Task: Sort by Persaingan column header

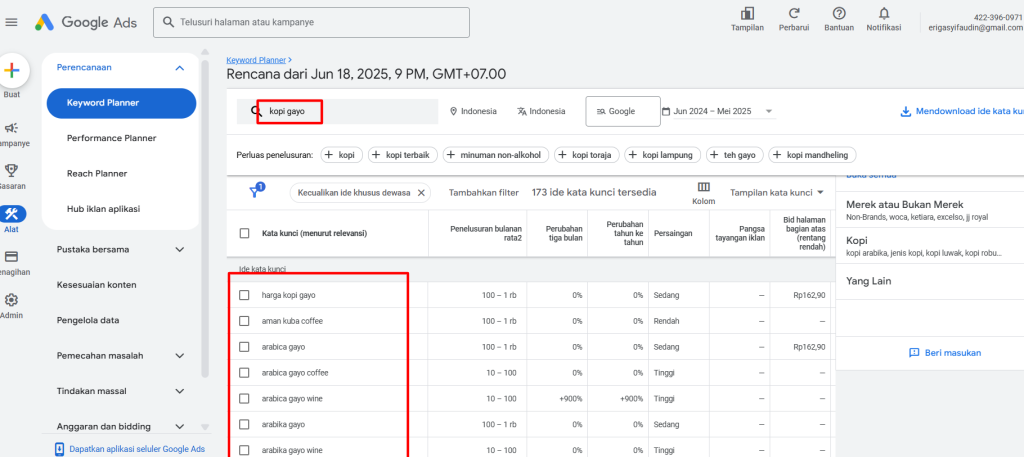Action: click(673, 233)
